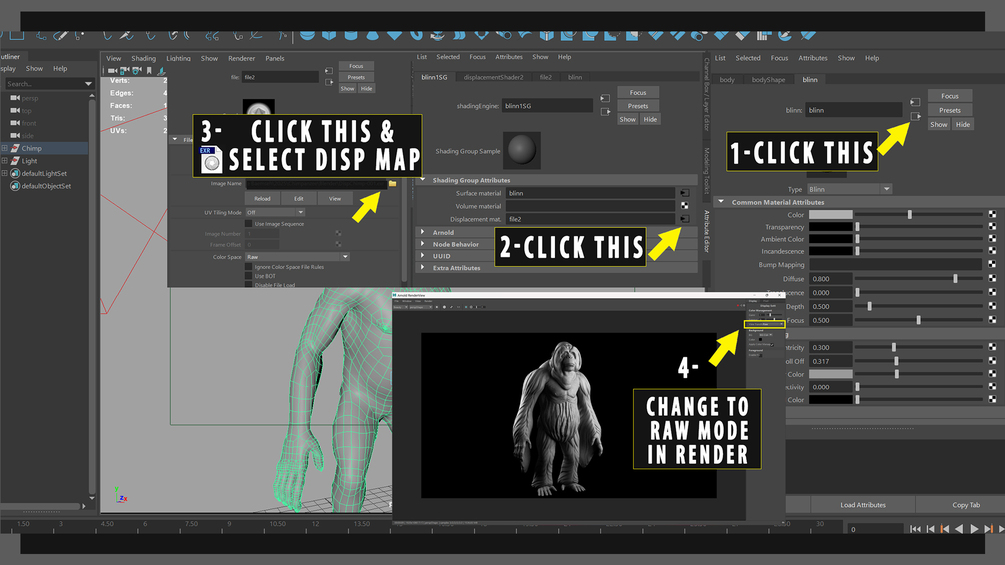Open the Outliner search filter dropdown
This screenshot has height=565, width=1005.
click(x=88, y=84)
